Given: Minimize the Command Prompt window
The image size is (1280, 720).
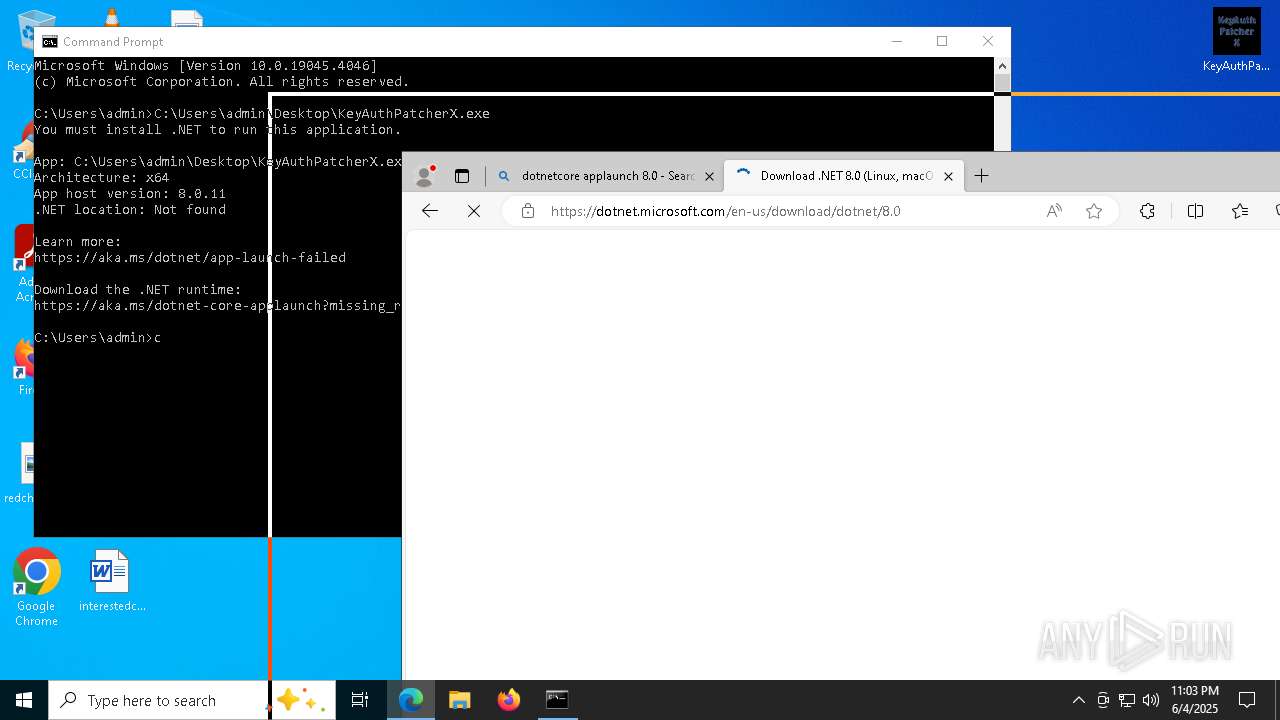Looking at the screenshot, I should (x=896, y=41).
